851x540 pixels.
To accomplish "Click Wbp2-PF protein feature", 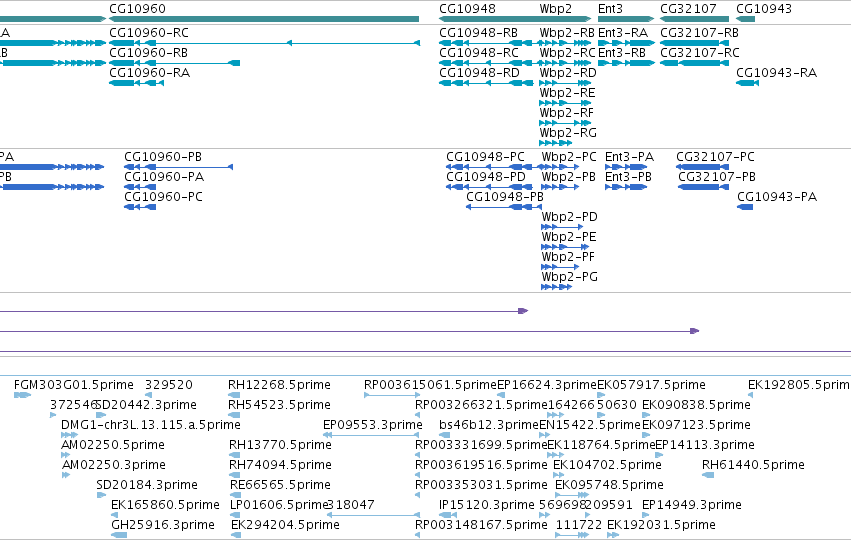I will coord(560,268).
